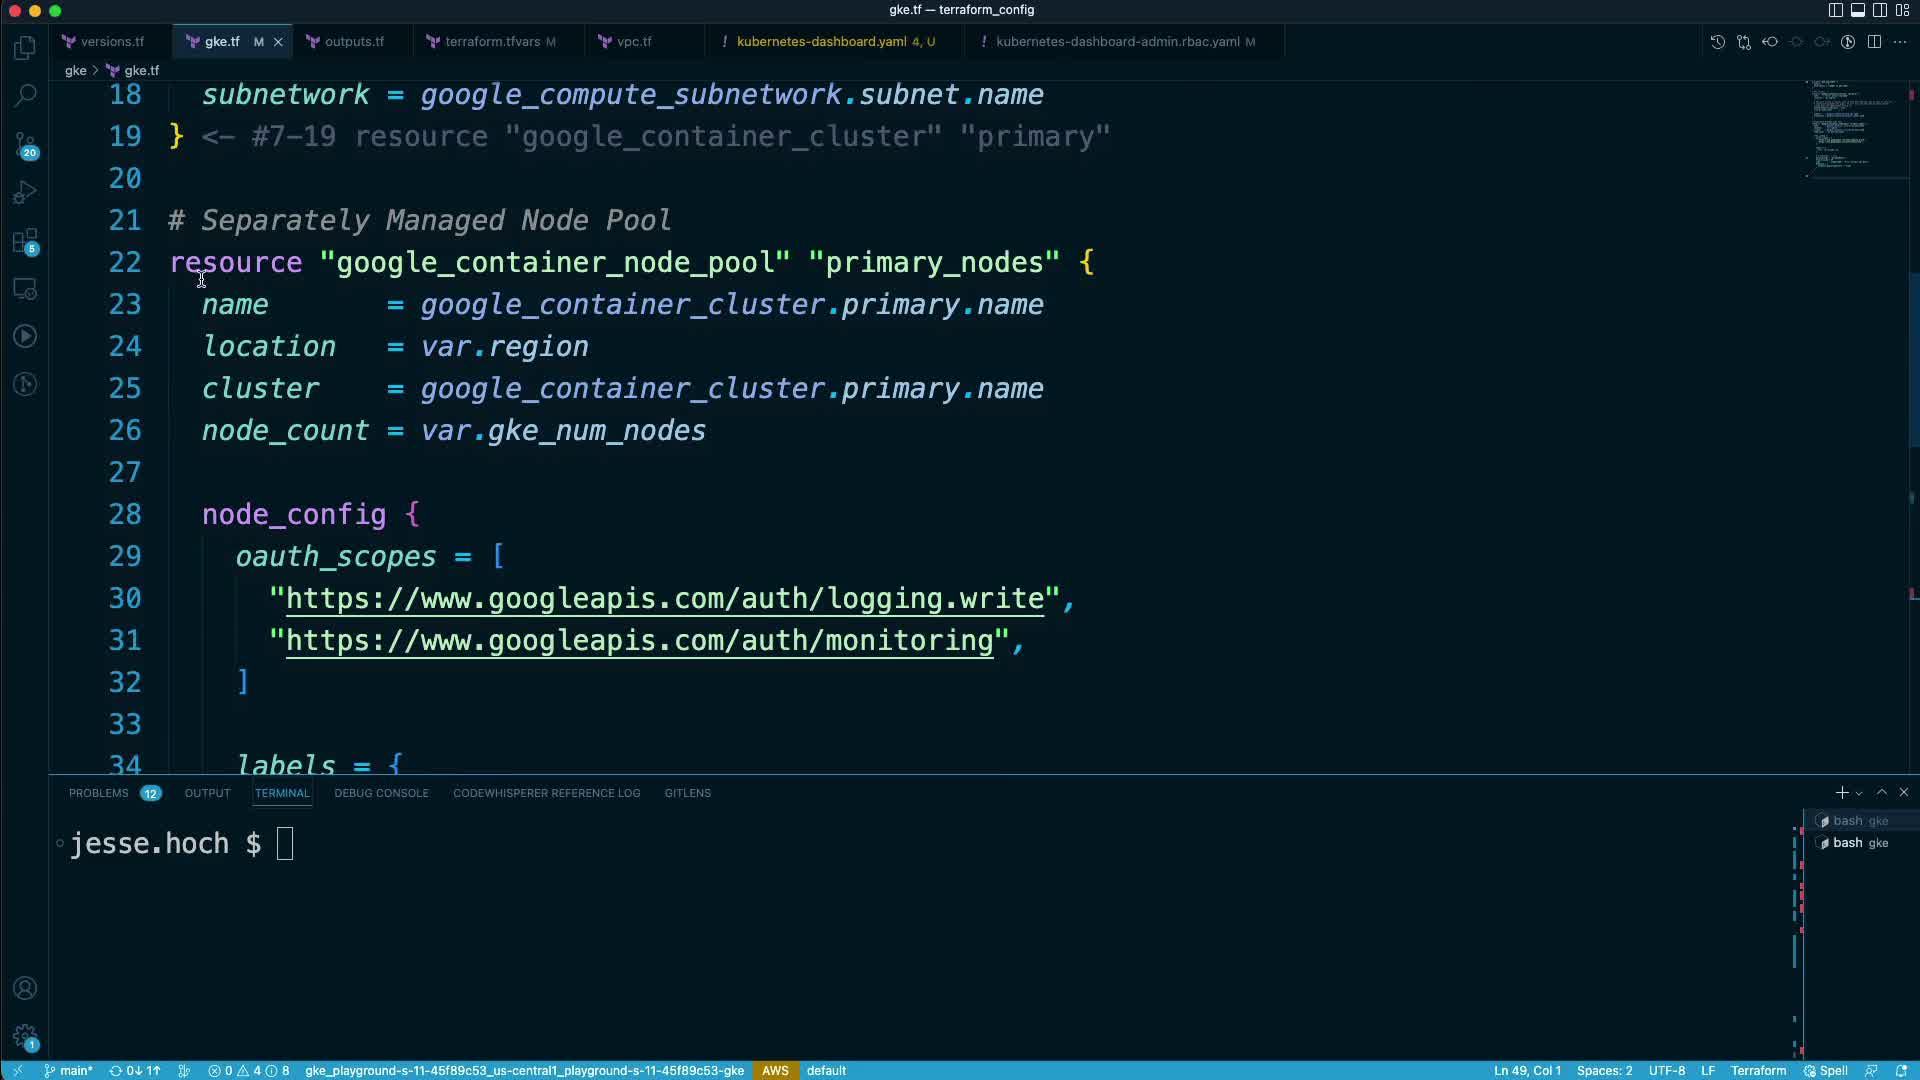Screen dimensions: 1920x1080
Task: Open Source Control with 20 changes
Action: (25, 145)
